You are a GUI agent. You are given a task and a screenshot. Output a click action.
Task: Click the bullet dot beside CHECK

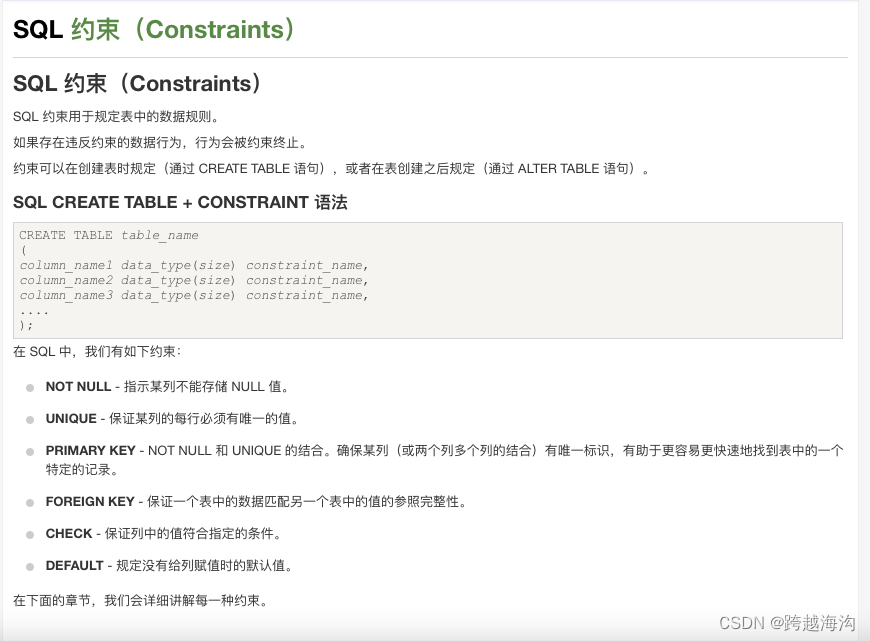30,534
